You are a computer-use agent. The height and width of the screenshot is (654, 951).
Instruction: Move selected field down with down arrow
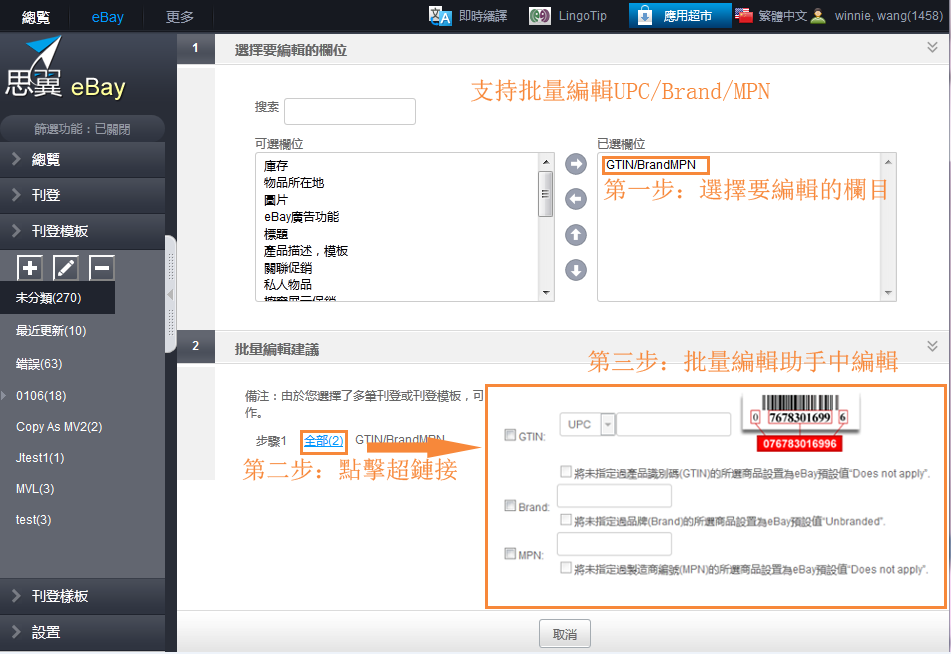tap(576, 270)
